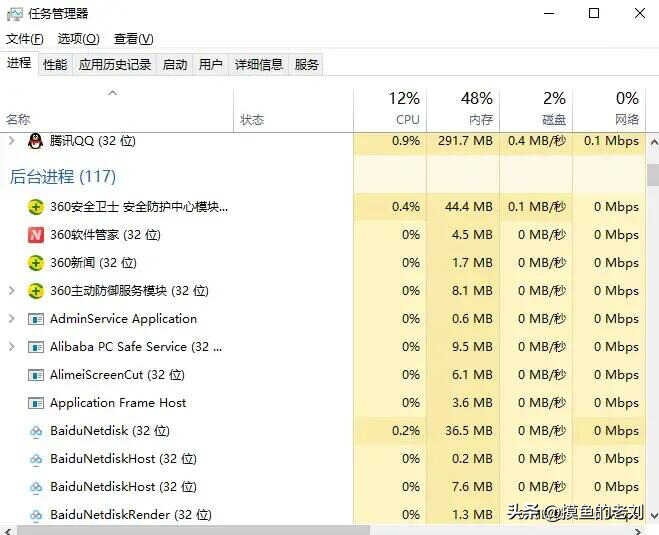Click the 36.5 MB memory value

(x=469, y=431)
